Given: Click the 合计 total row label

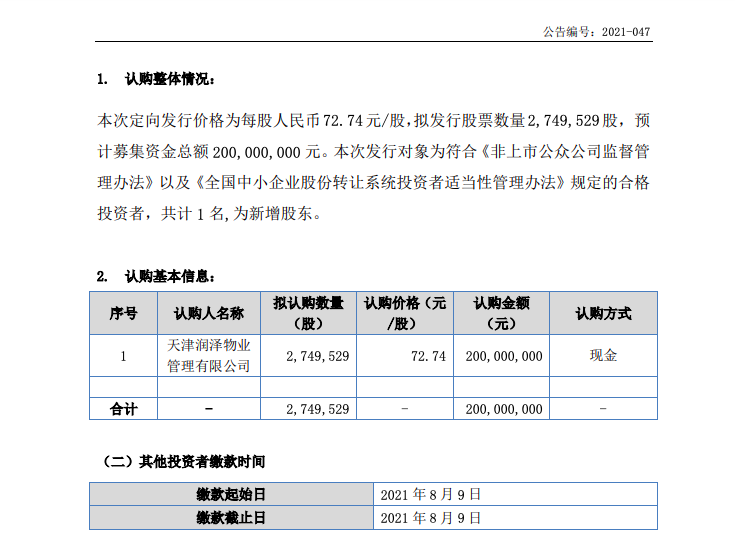Looking at the screenshot, I should tap(124, 409).
